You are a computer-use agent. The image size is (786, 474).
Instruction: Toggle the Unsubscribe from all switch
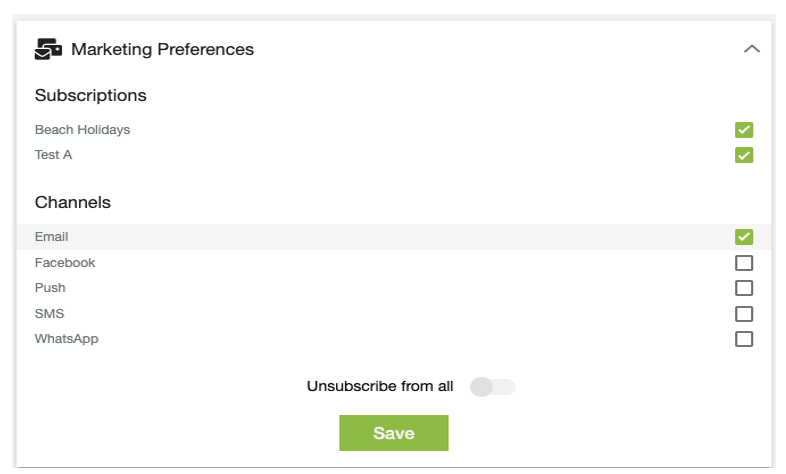pyautogui.click(x=492, y=387)
